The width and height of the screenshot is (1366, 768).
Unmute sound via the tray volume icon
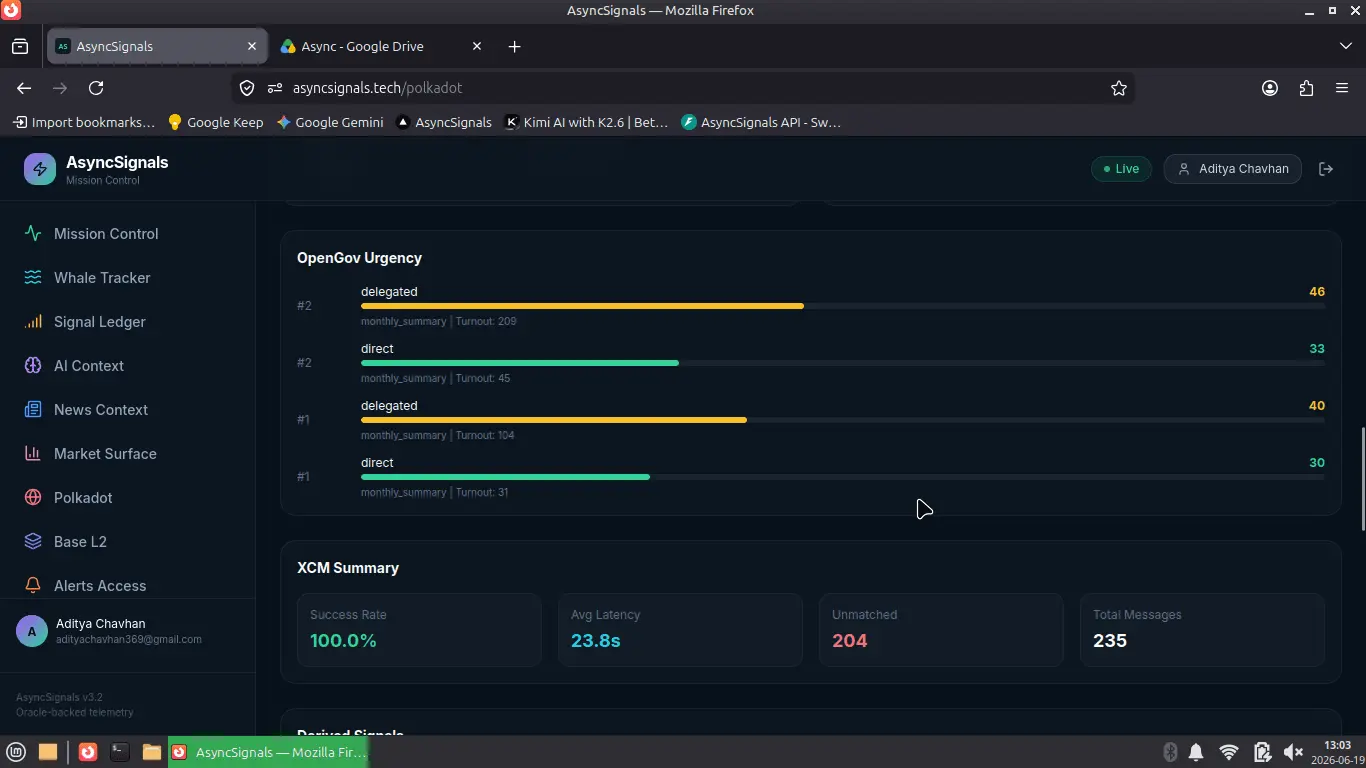point(1293,752)
